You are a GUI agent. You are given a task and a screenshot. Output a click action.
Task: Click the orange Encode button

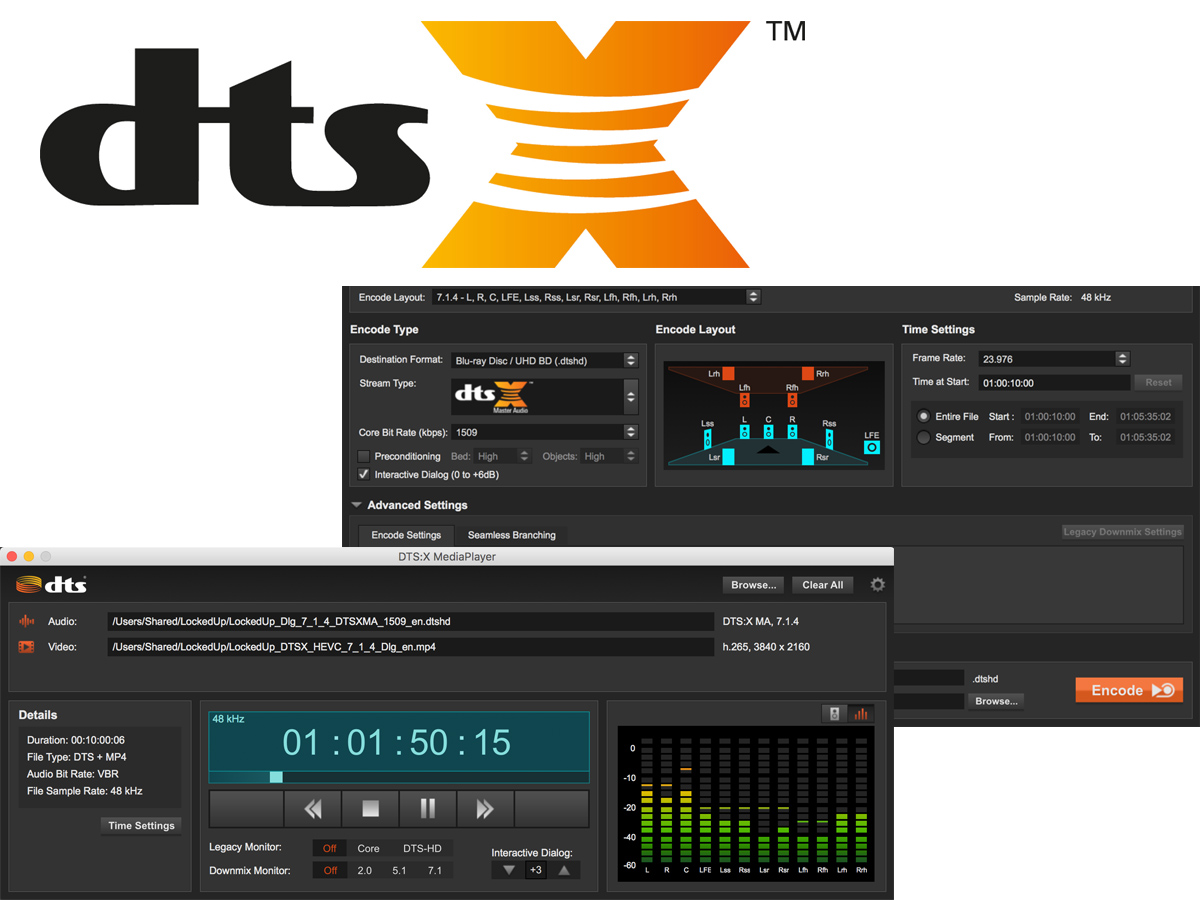[1128, 690]
